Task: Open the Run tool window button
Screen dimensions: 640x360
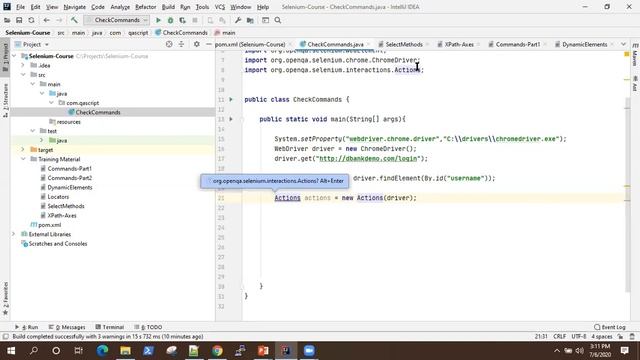Action: coord(27,327)
